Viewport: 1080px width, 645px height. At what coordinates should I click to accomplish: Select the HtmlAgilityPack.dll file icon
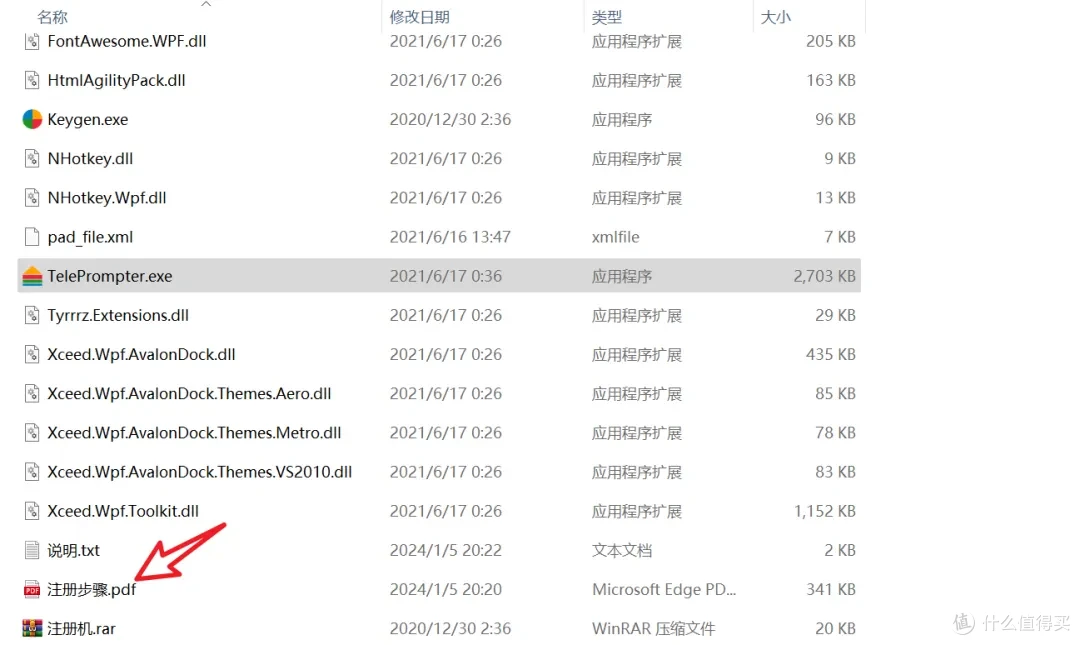pos(32,81)
